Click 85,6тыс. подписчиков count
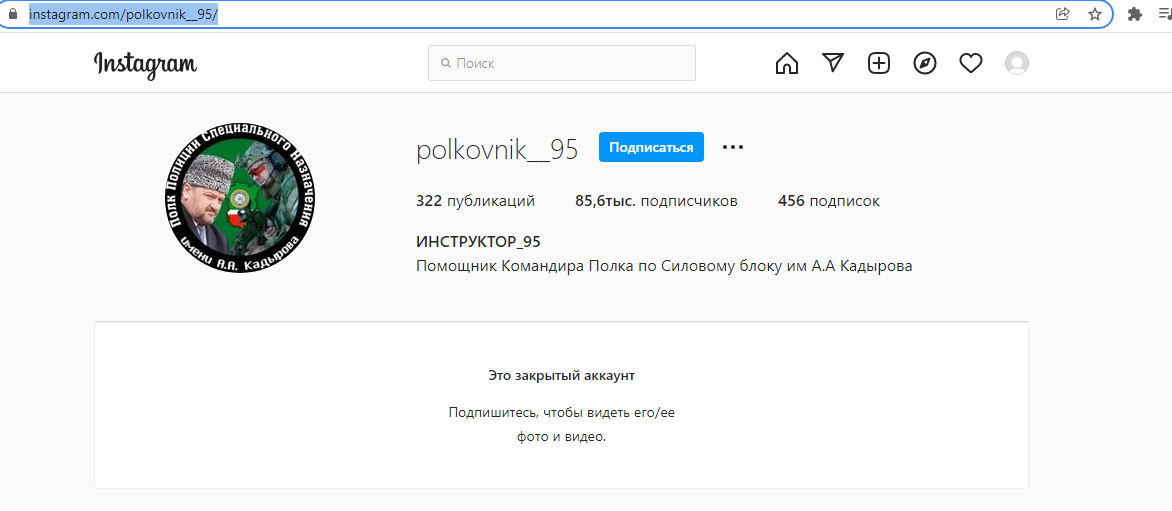The height and width of the screenshot is (511, 1172). pos(656,201)
